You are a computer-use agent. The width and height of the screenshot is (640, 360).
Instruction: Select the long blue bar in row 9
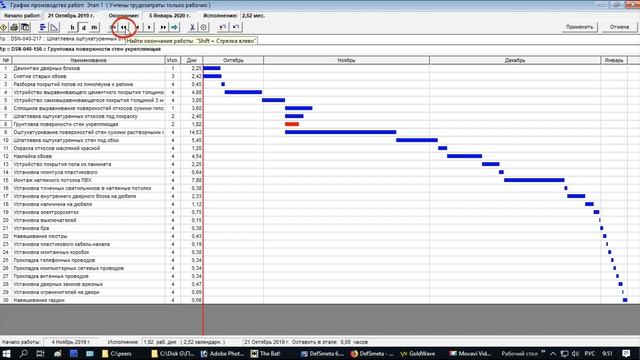[x=340, y=132]
